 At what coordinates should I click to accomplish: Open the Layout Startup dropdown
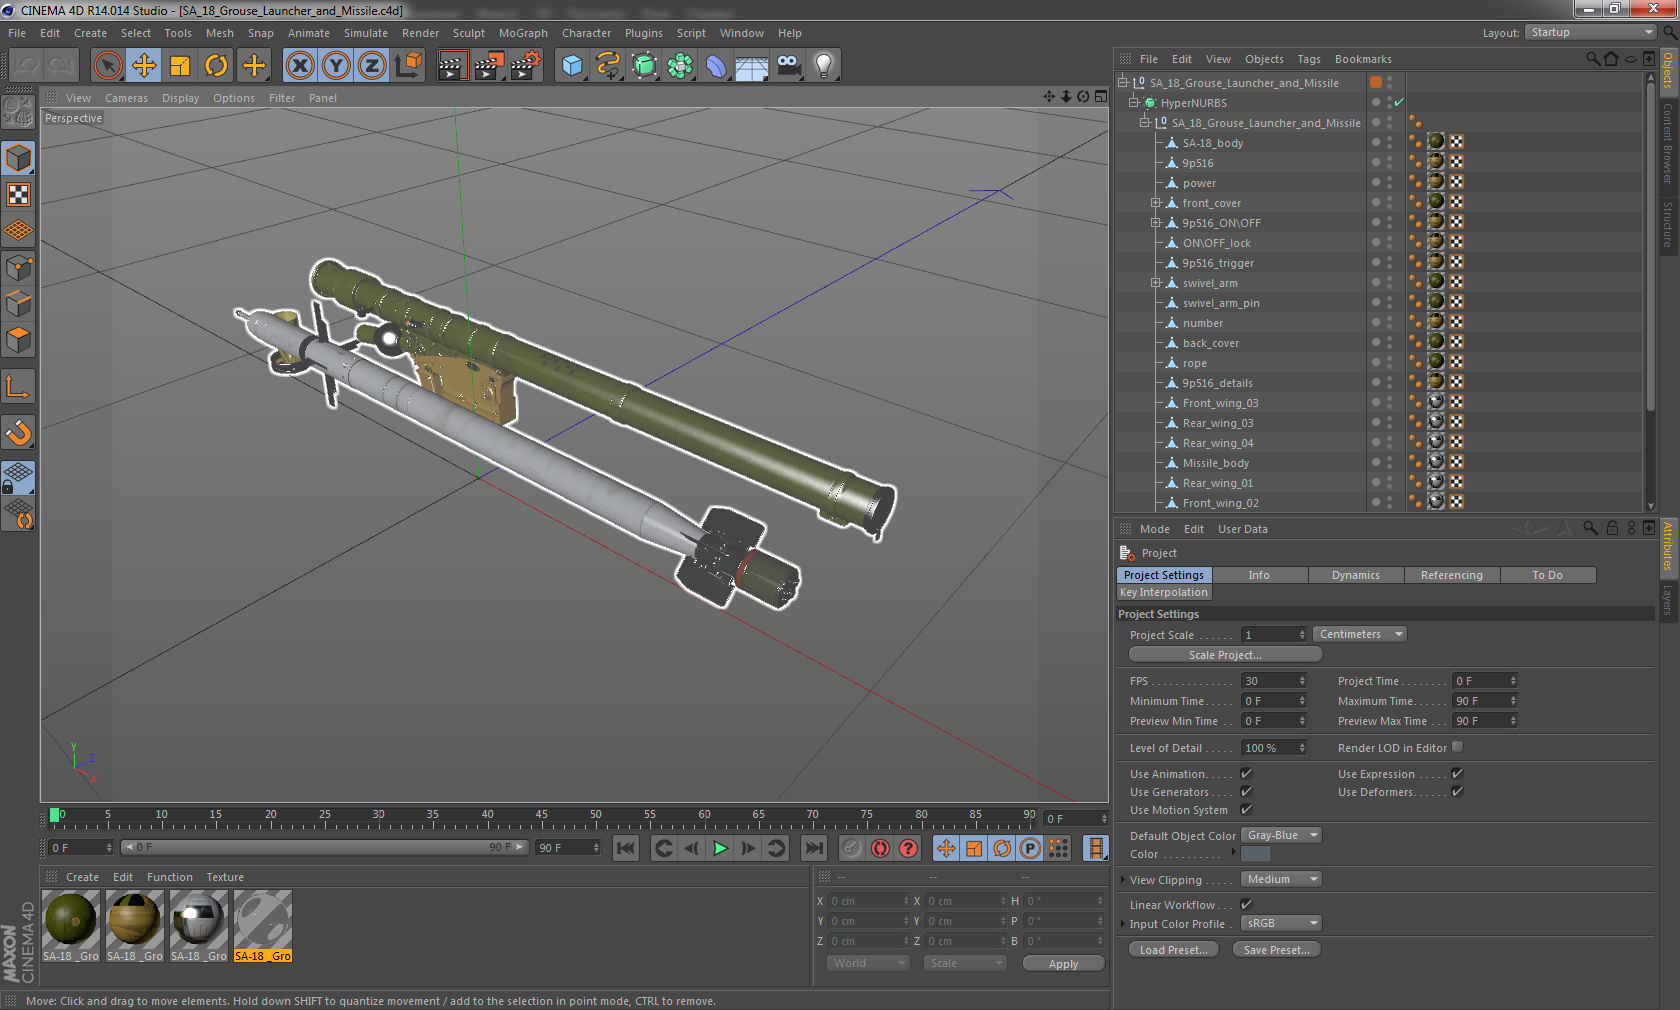coord(1591,33)
